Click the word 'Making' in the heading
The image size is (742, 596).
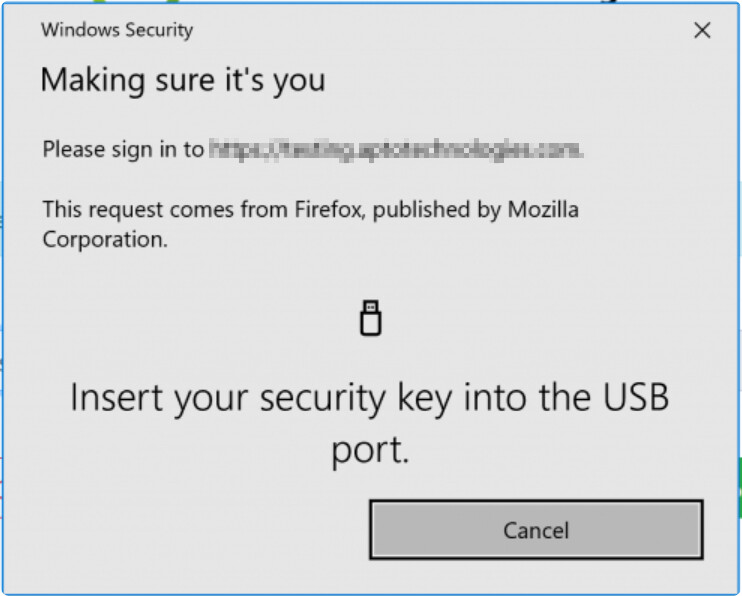[89, 79]
